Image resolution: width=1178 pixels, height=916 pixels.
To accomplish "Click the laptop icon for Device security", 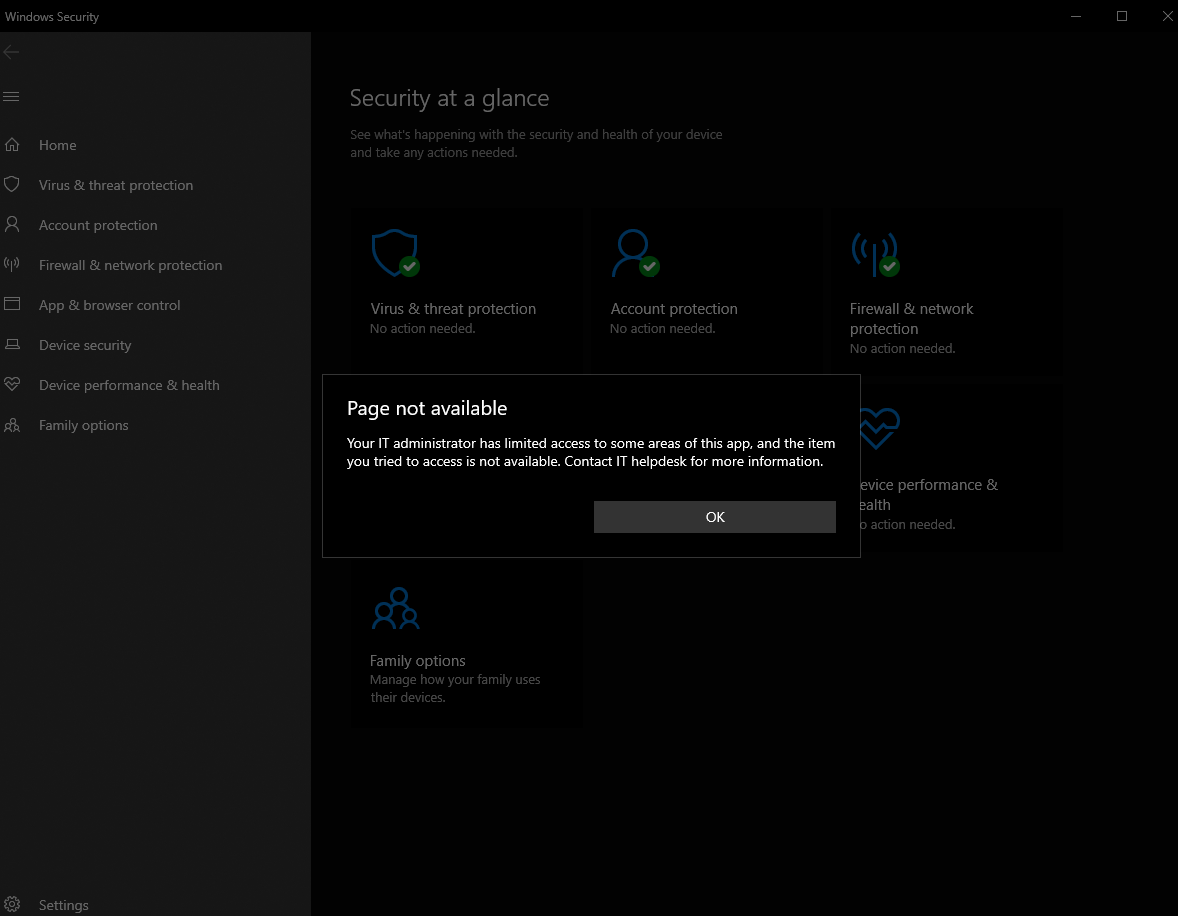I will (12, 344).
